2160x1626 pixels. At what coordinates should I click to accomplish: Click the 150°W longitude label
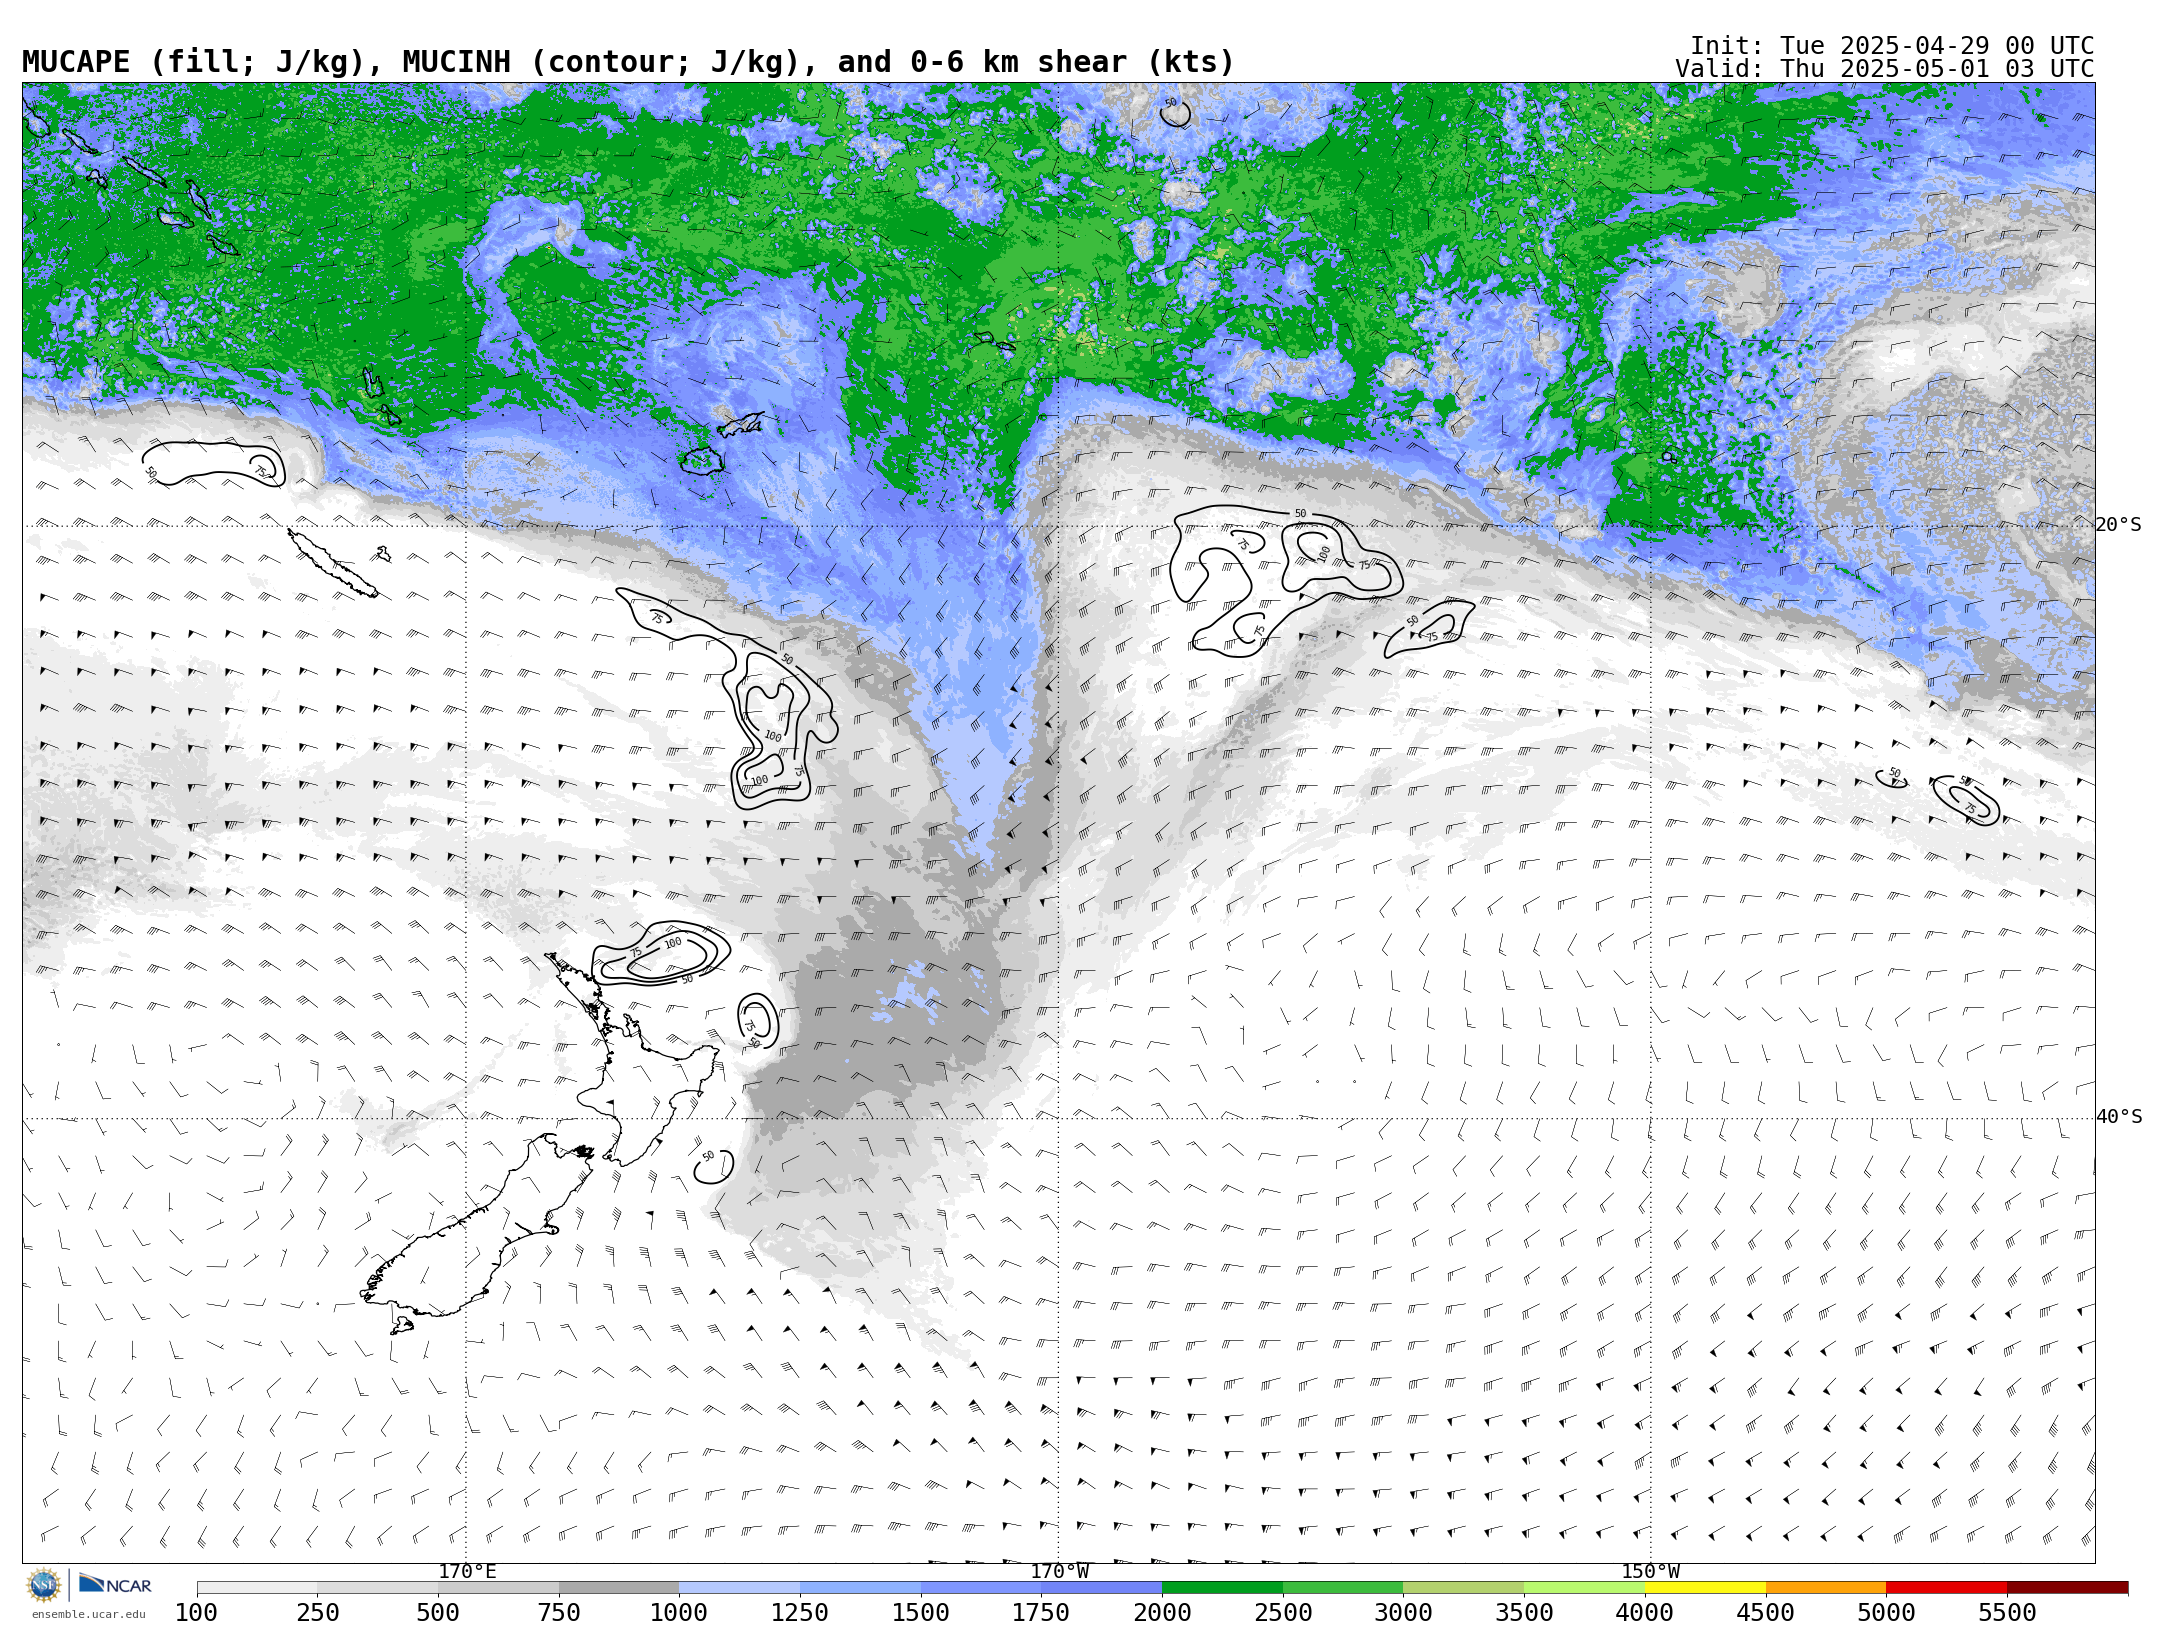point(1651,1572)
